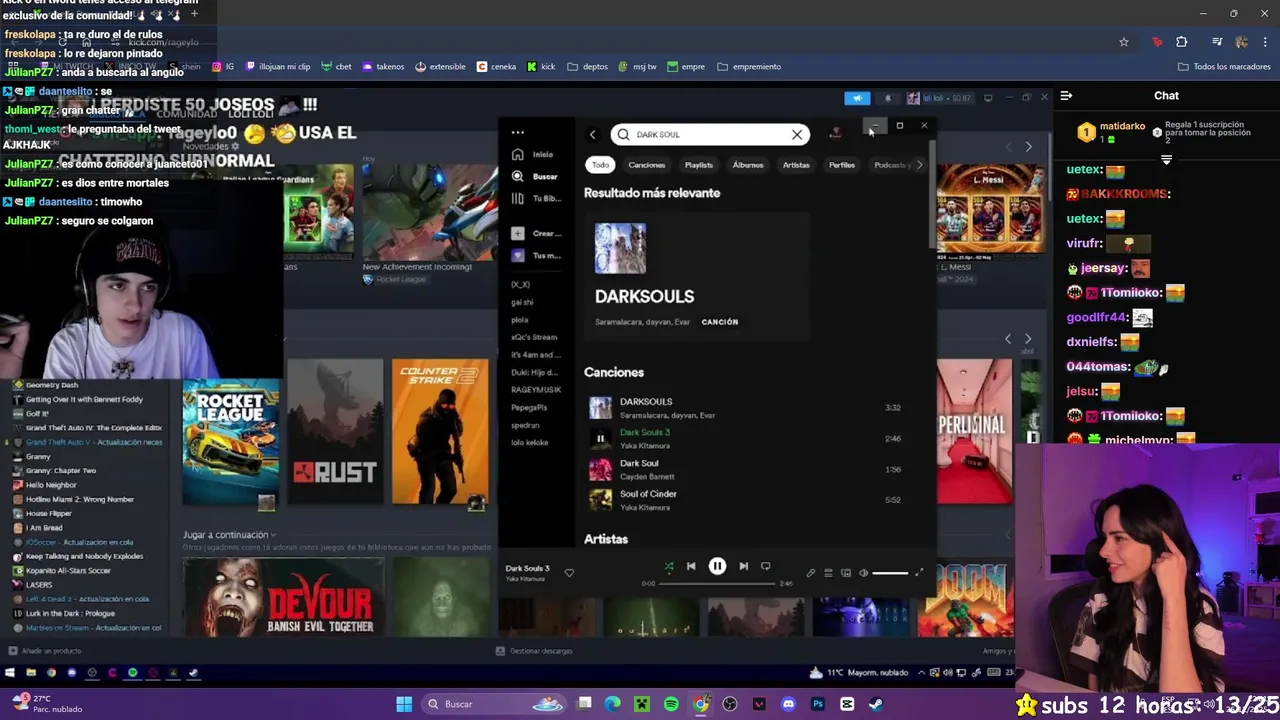Image resolution: width=1280 pixels, height=720 pixels.
Task: Select the Artistas filter chip
Action: [x=796, y=165]
